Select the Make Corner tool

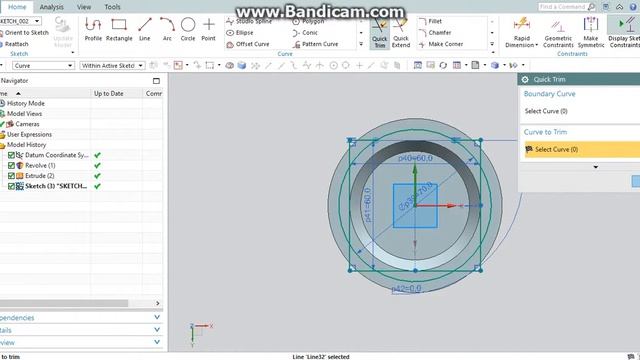[x=441, y=44]
